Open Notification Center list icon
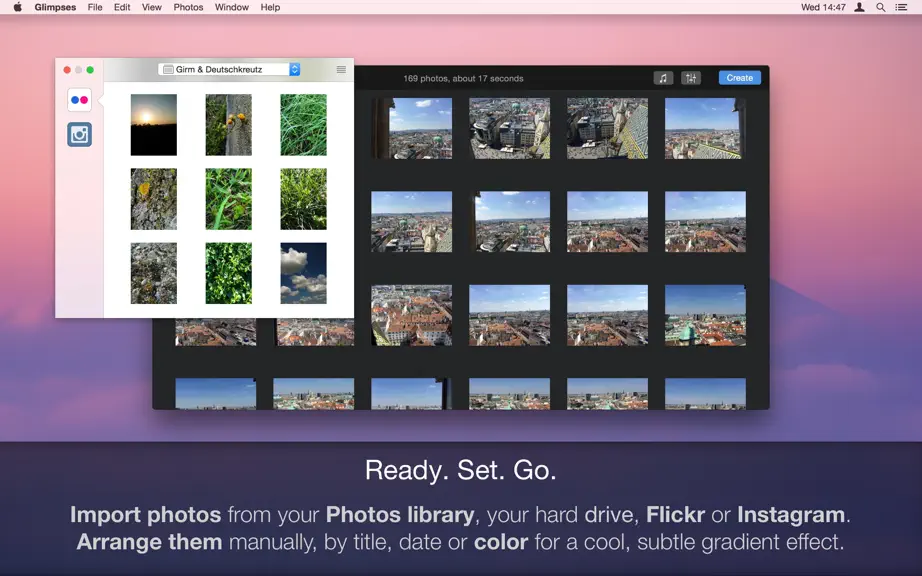 coord(901,8)
